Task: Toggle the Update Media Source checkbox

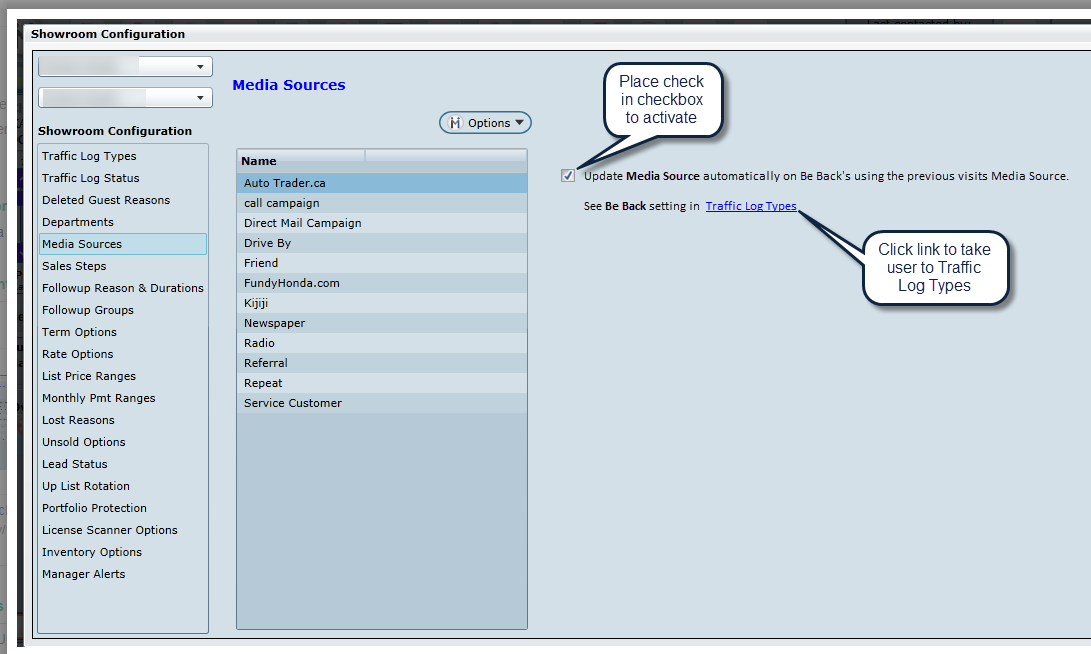Action: [568, 176]
